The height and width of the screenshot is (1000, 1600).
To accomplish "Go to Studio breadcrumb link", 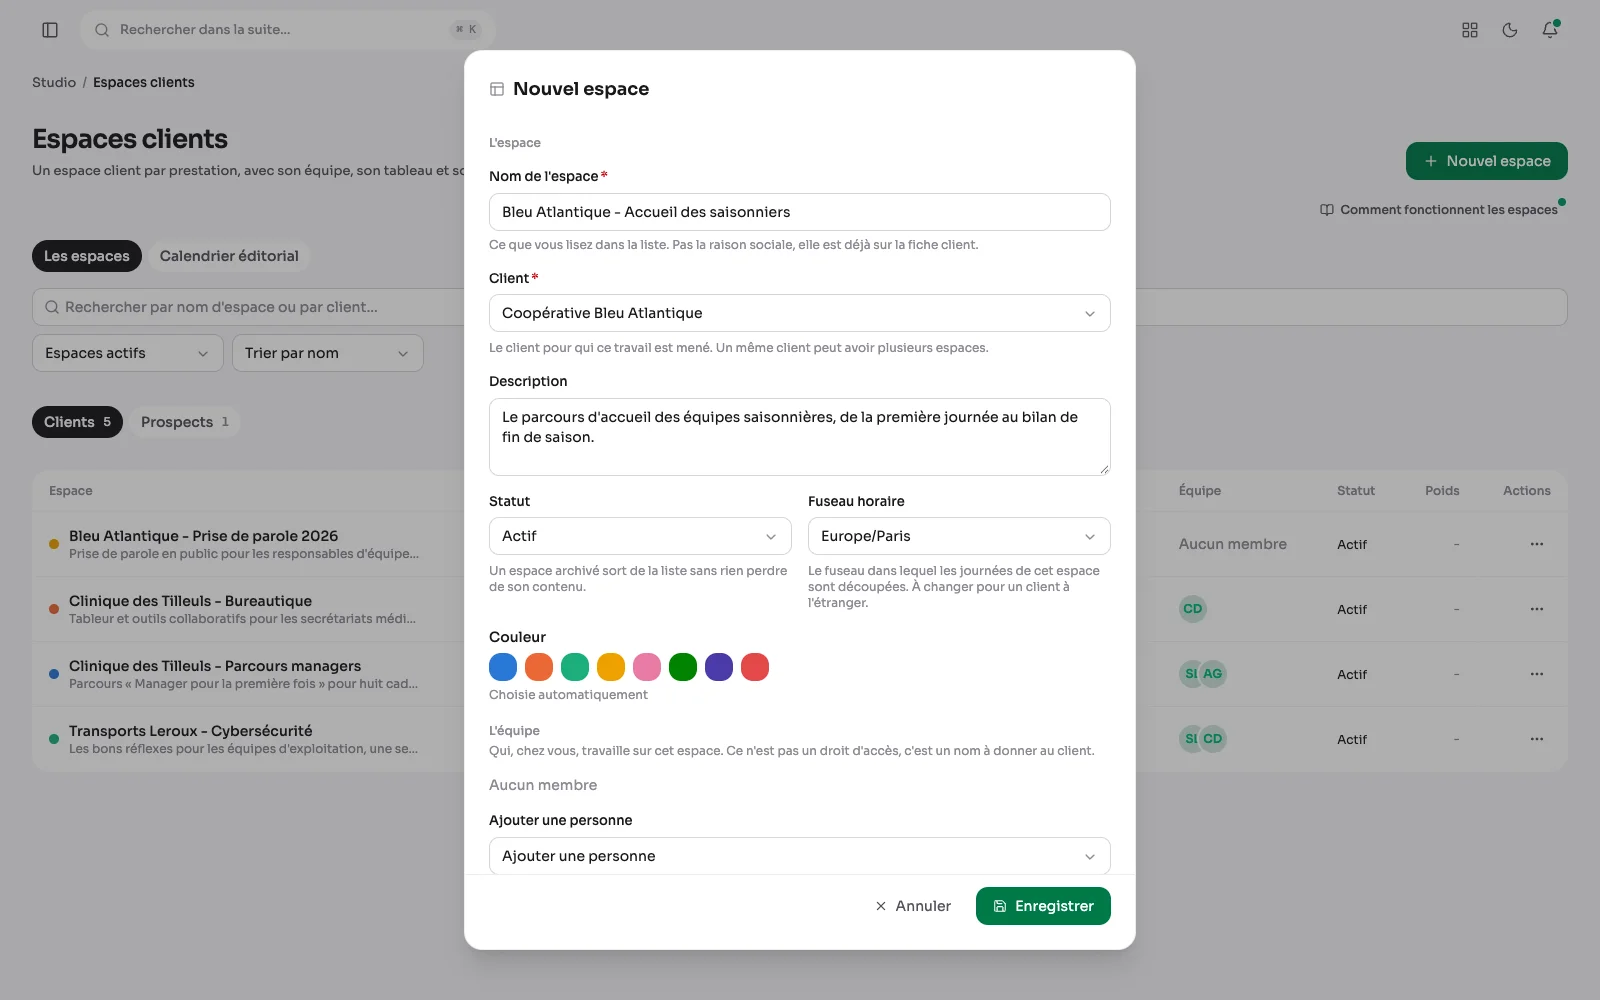I will pos(54,82).
